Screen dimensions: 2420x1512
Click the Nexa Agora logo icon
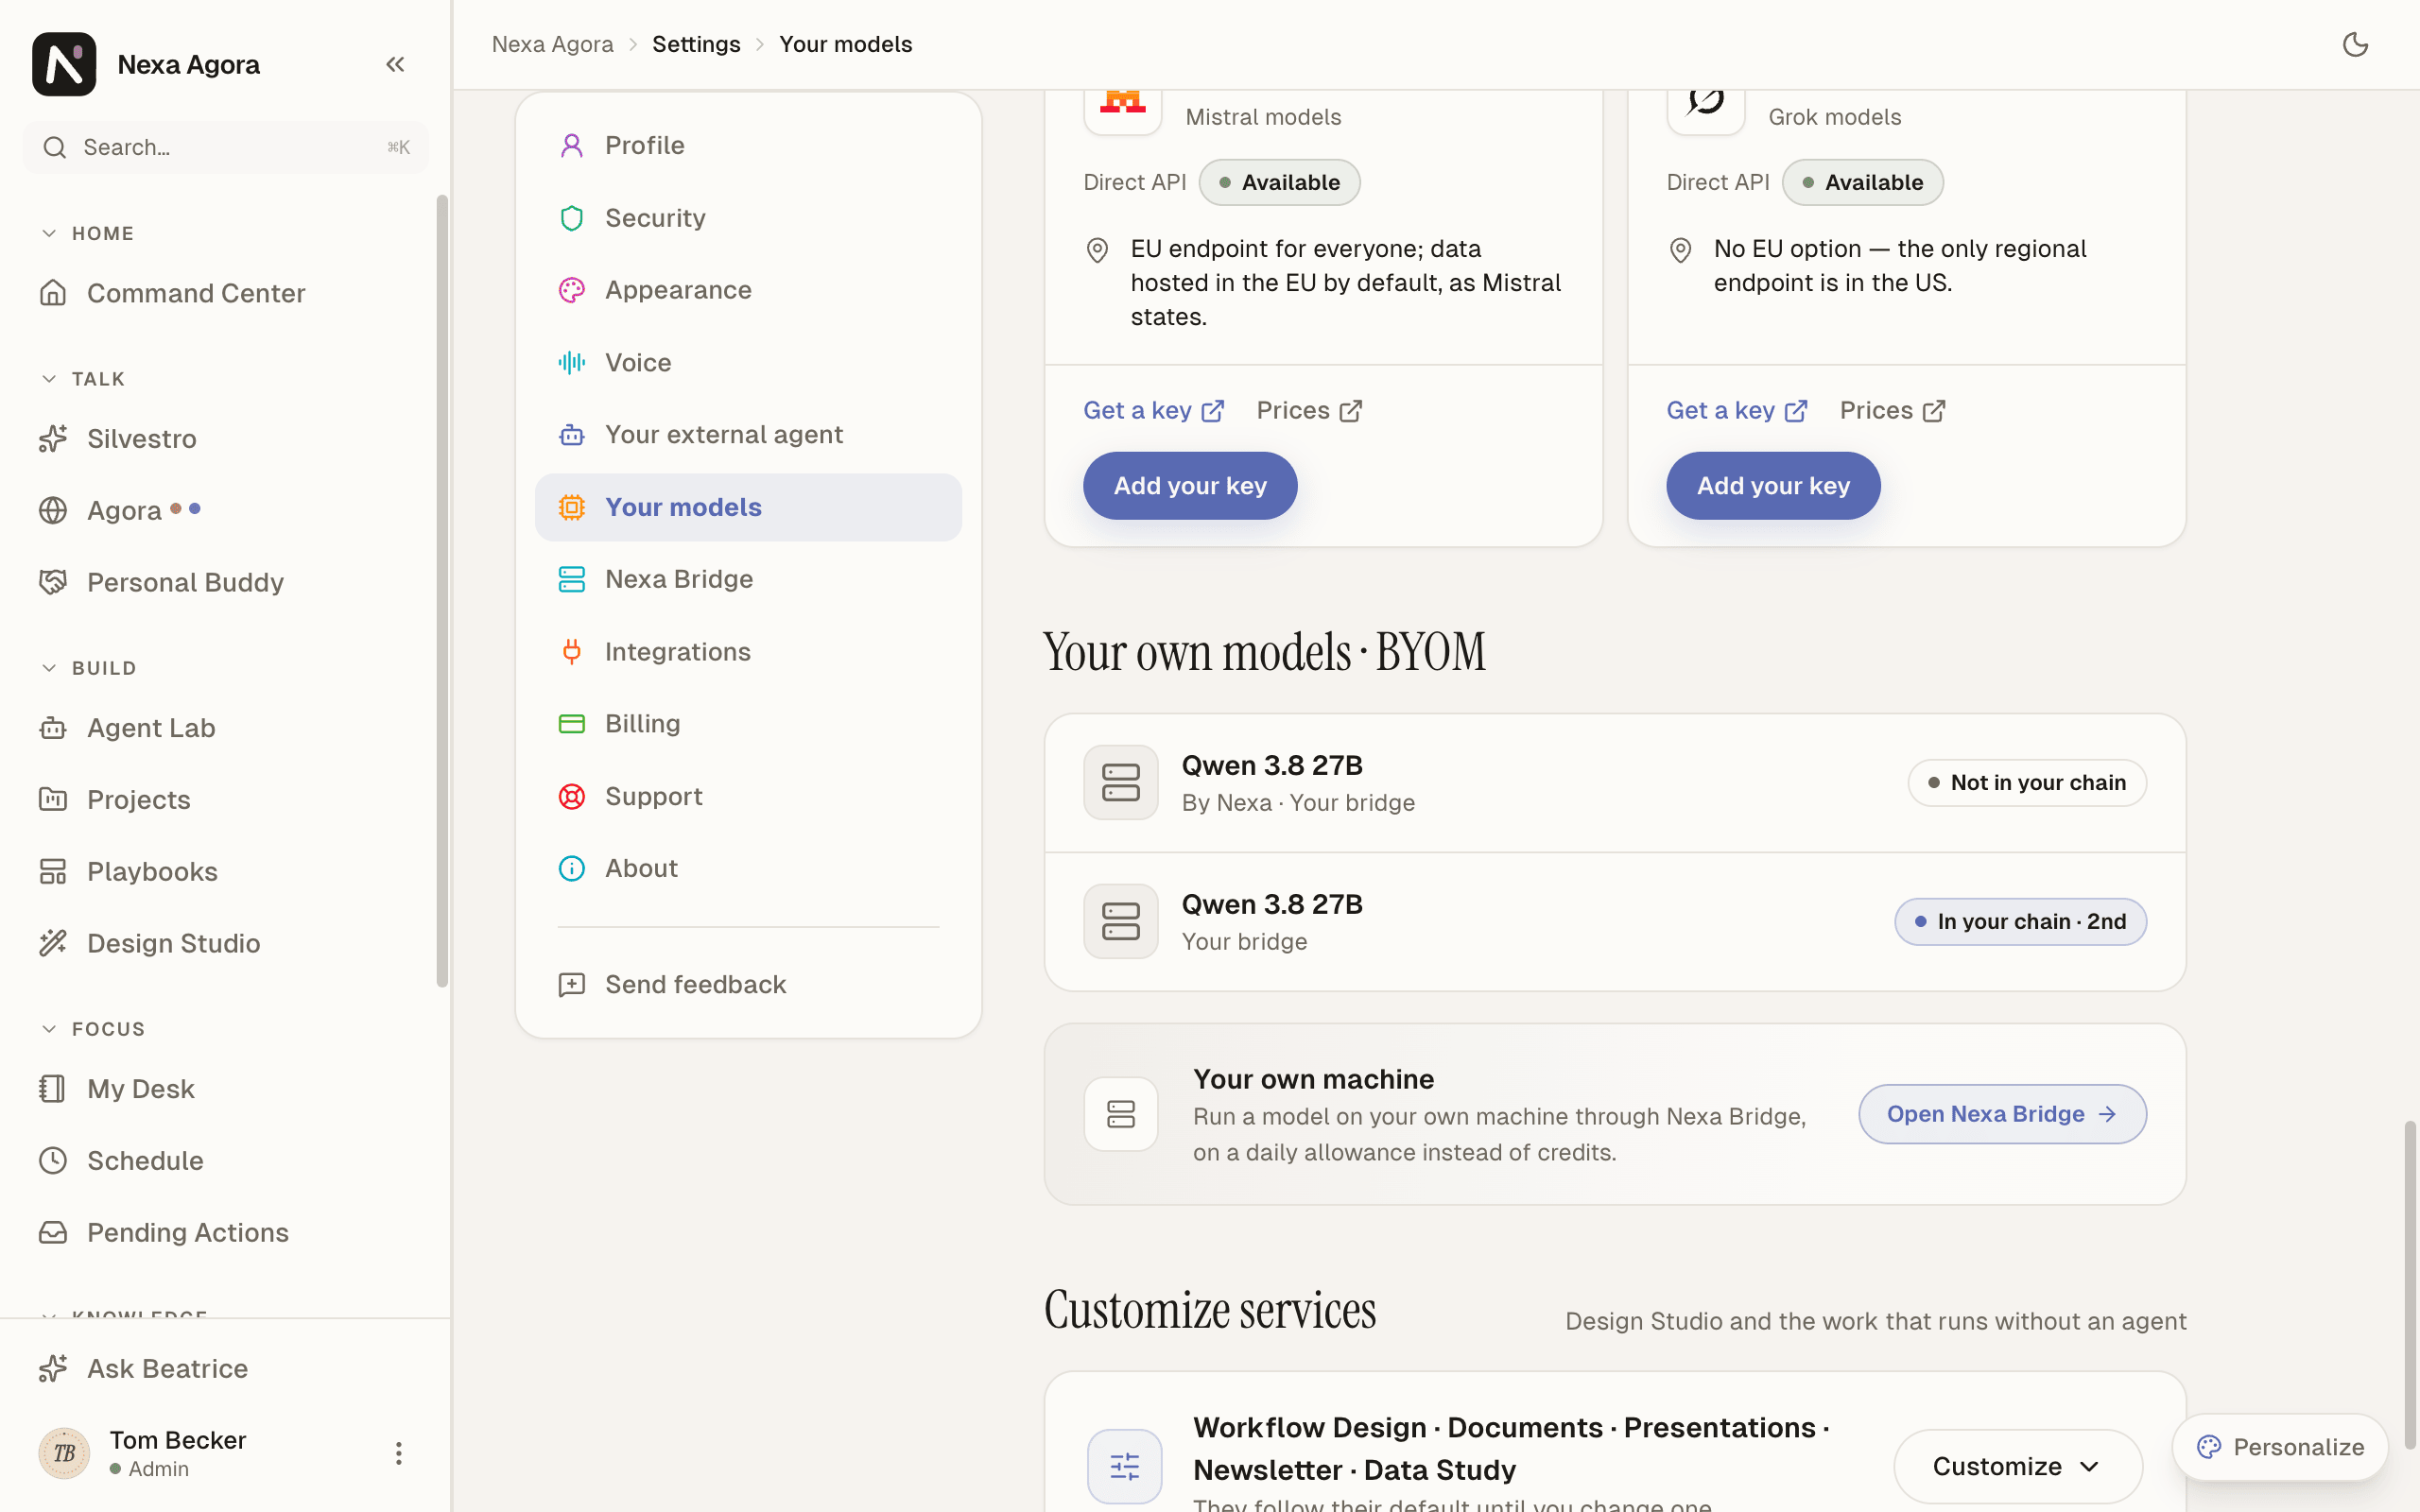(64, 64)
